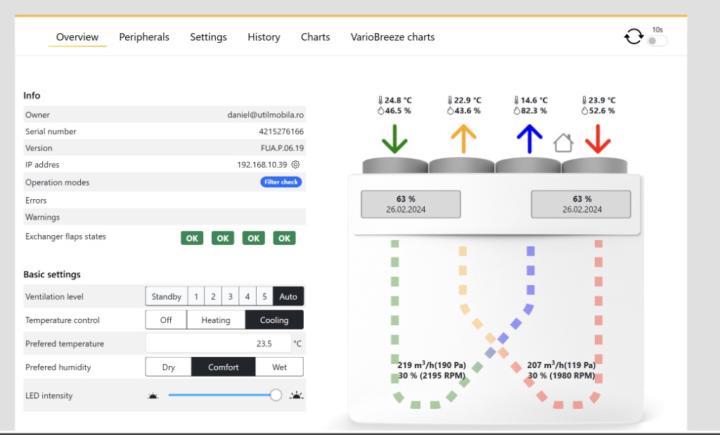Click the right filter 63 % panel
The height and width of the screenshot is (435, 720).
pyautogui.click(x=581, y=204)
